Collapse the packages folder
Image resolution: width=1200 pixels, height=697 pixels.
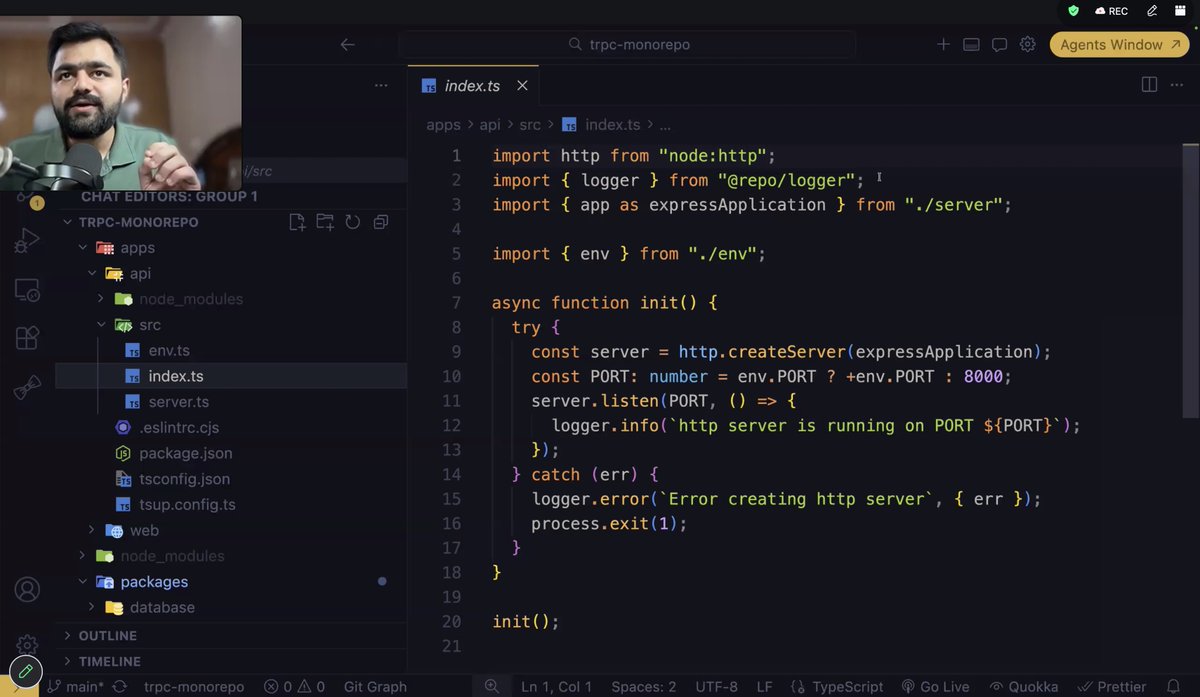point(82,582)
